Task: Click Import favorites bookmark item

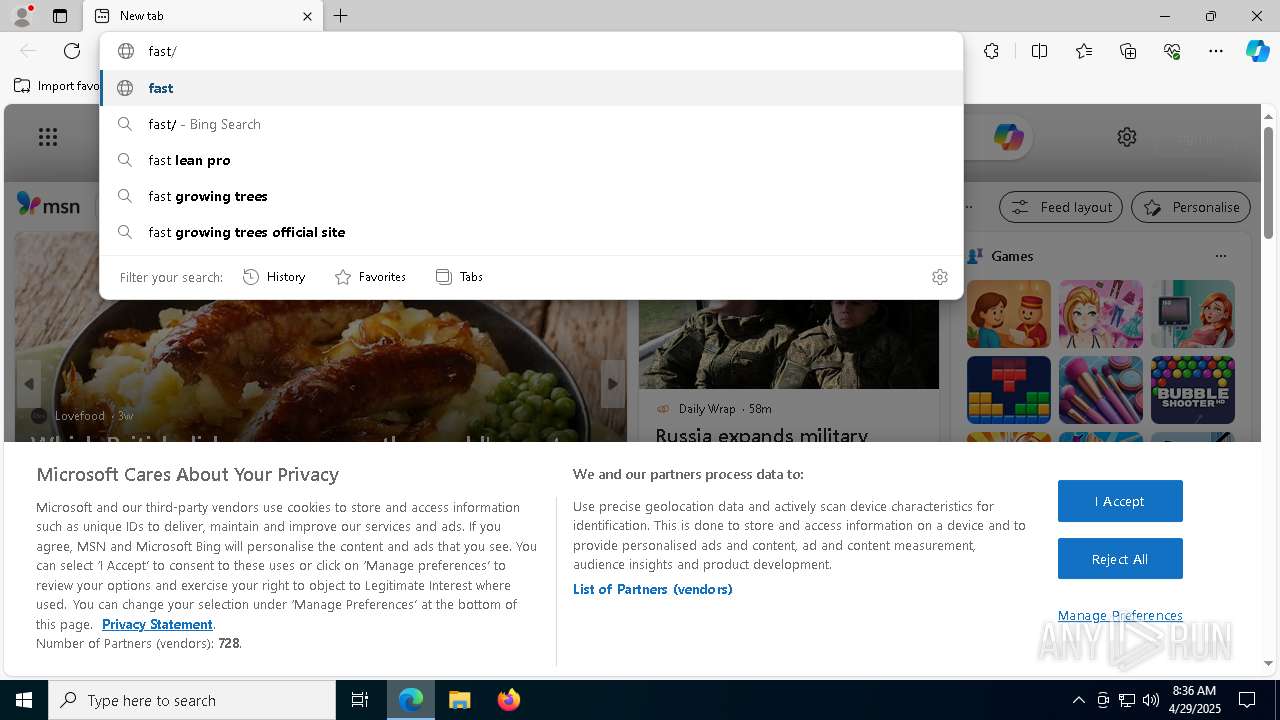Action: coord(57,86)
